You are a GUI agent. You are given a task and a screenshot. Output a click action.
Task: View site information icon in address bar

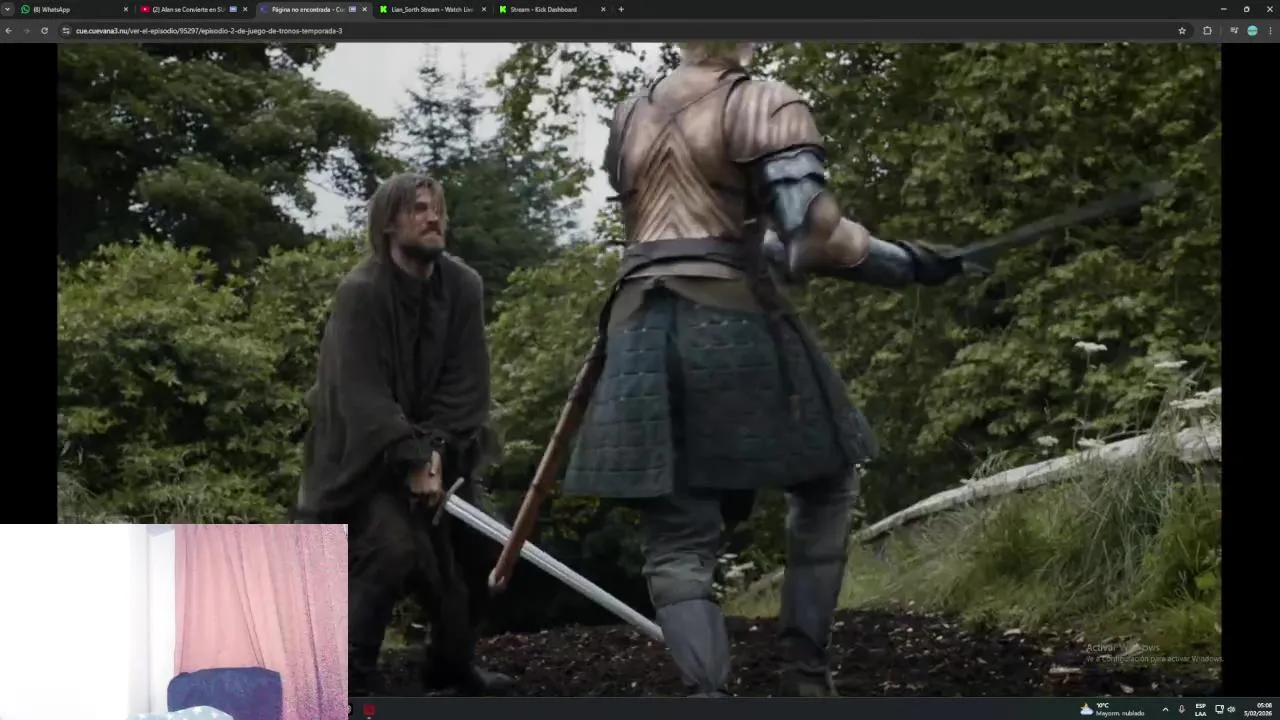click(x=67, y=30)
